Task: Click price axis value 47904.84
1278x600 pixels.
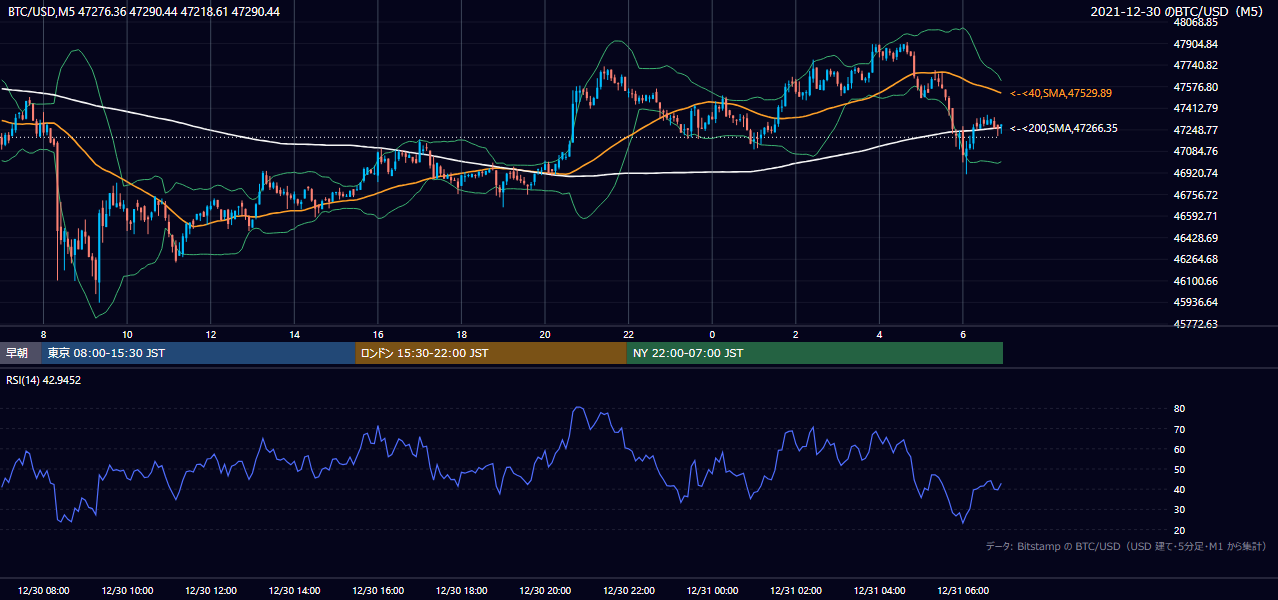Action: point(1196,44)
